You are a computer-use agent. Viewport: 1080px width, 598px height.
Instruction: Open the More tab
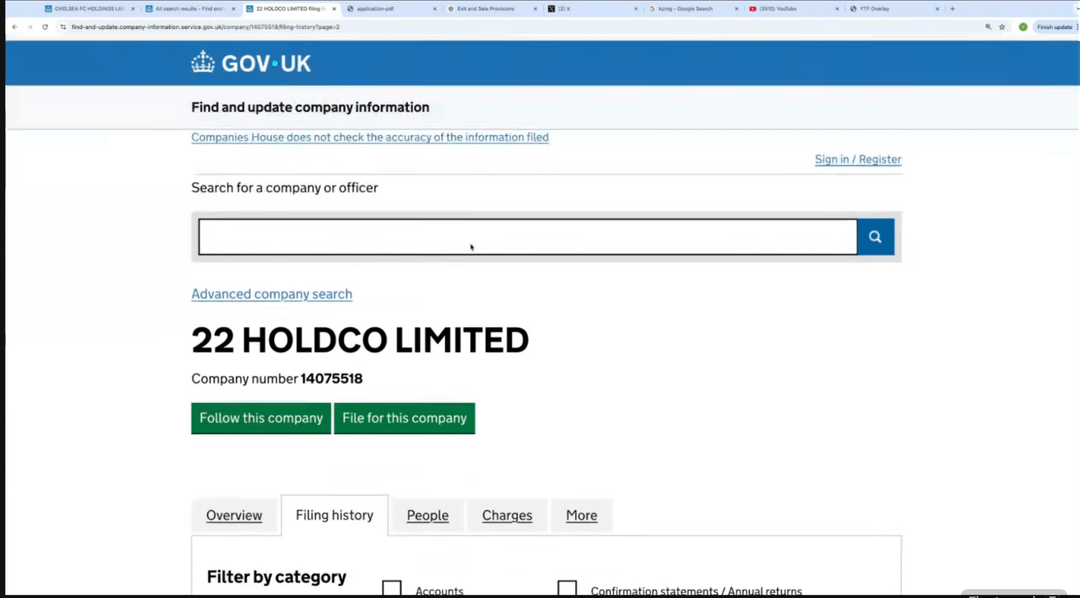tap(581, 516)
